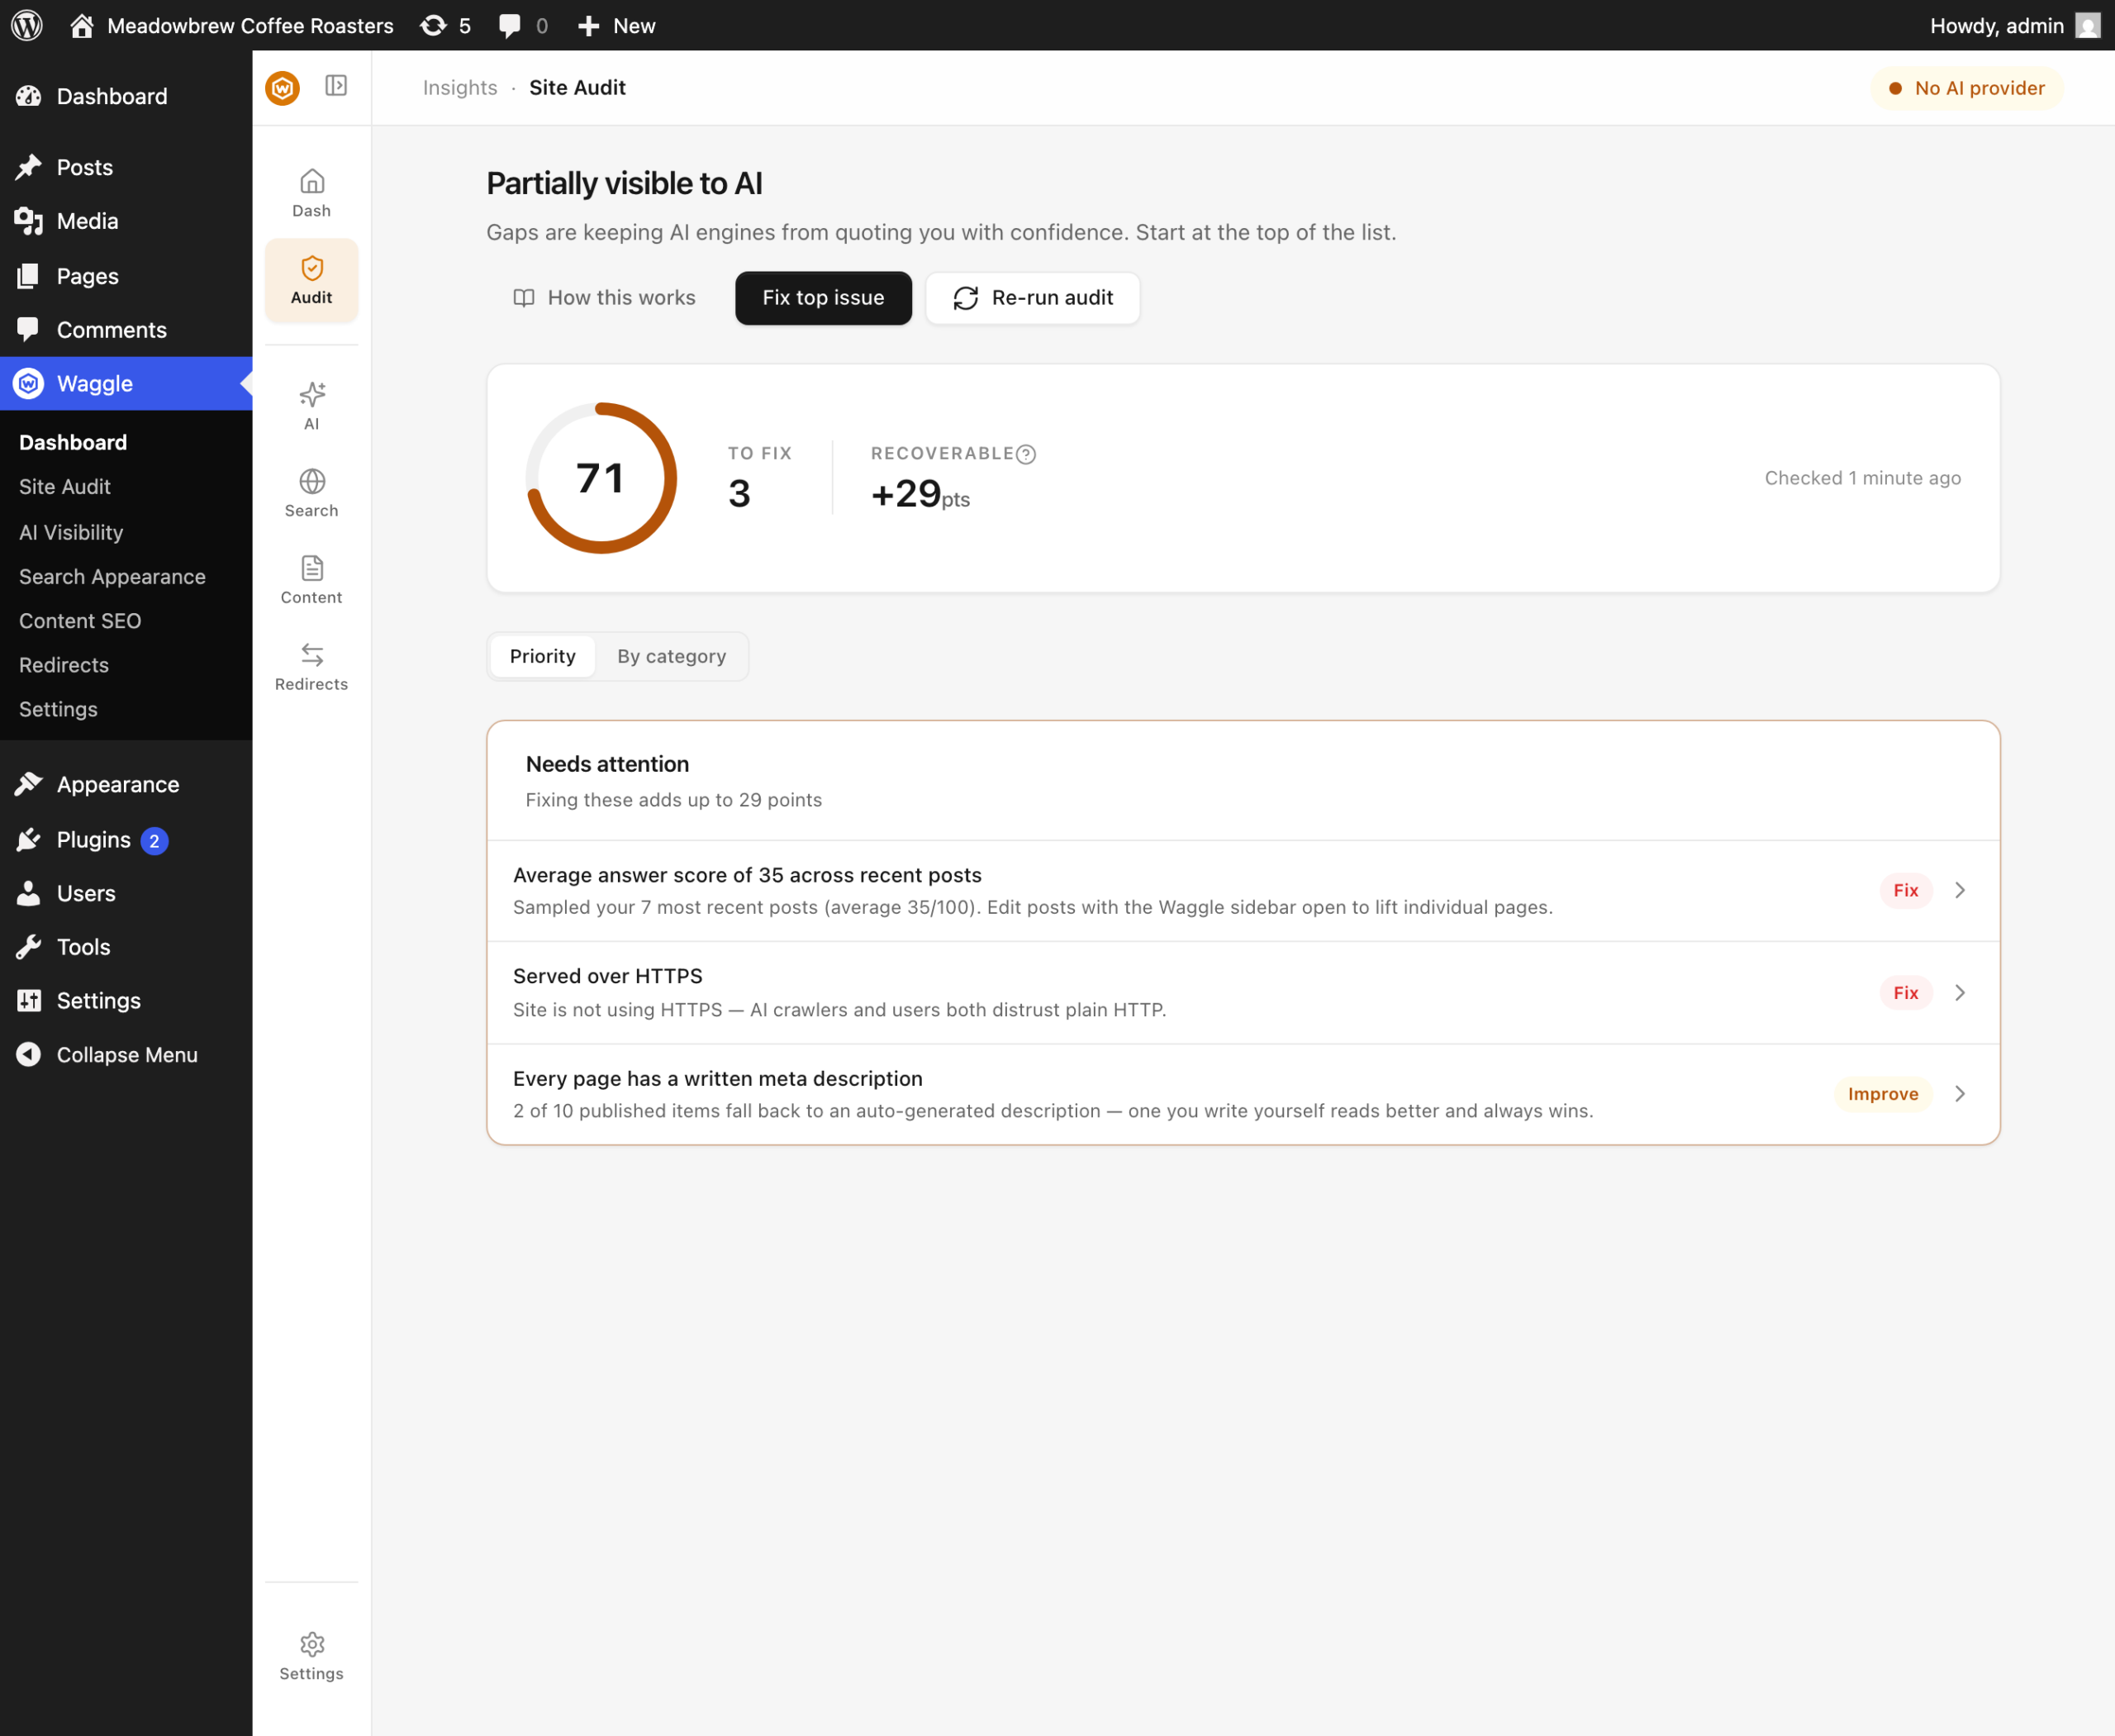Click the Appearance brush icon
Screen dimensions: 2115x1736
28,784
